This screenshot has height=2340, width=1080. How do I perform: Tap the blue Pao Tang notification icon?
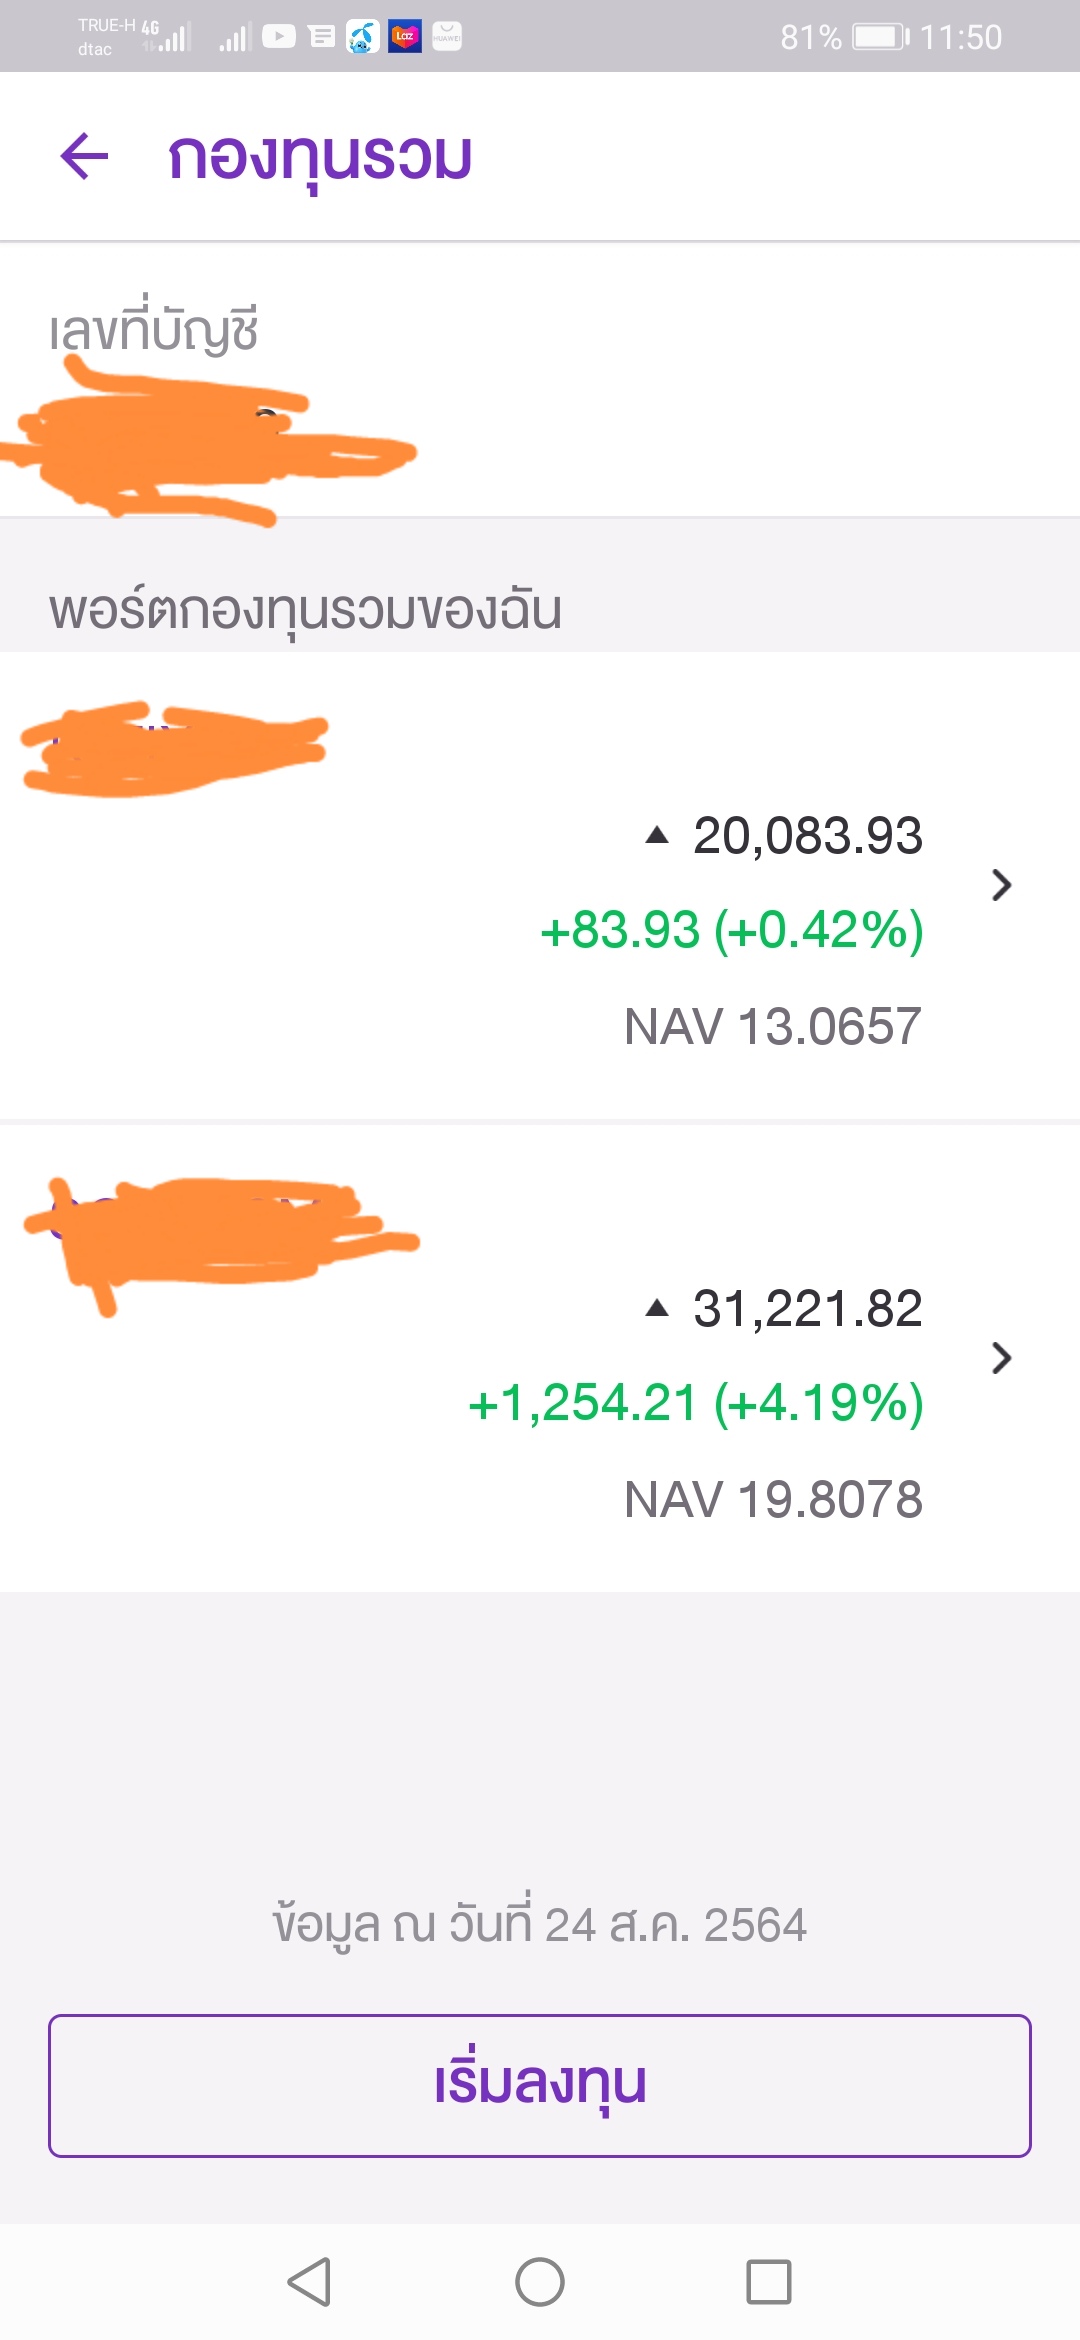coord(362,37)
